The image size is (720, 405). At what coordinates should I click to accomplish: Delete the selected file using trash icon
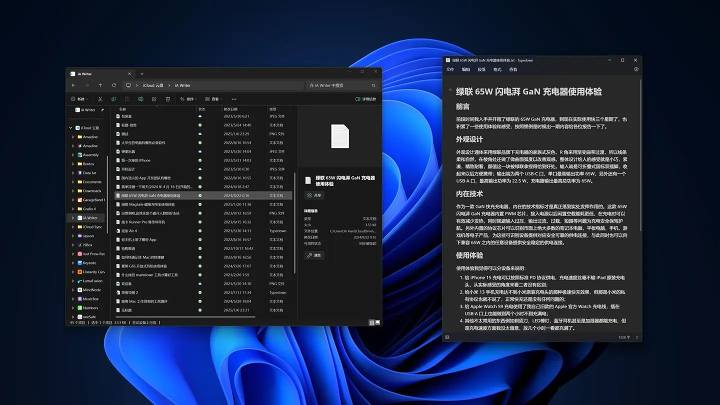pos(168,99)
